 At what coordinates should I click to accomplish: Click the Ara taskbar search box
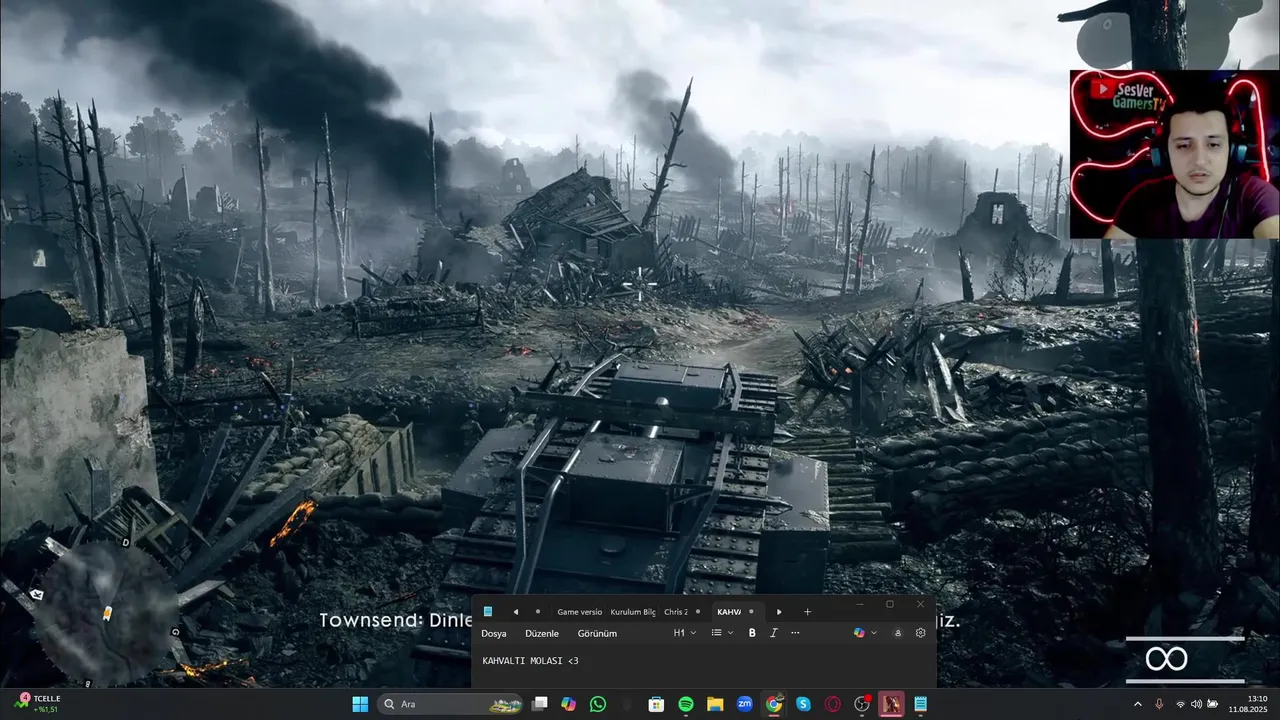point(452,704)
